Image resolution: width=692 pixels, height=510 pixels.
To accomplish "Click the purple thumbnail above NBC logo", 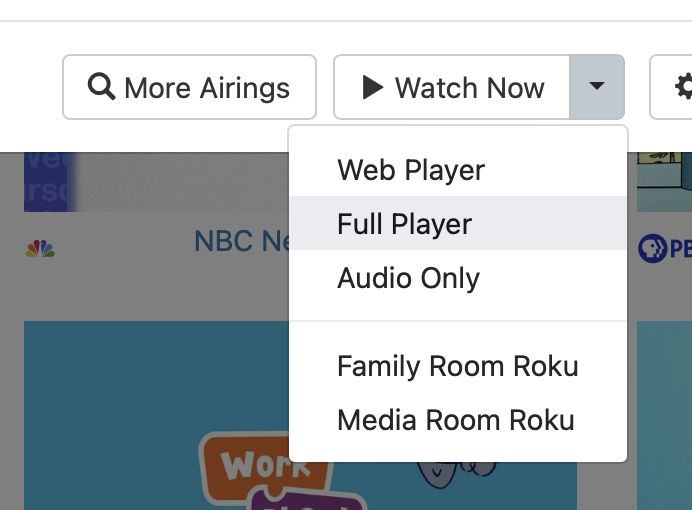I will tap(50, 182).
